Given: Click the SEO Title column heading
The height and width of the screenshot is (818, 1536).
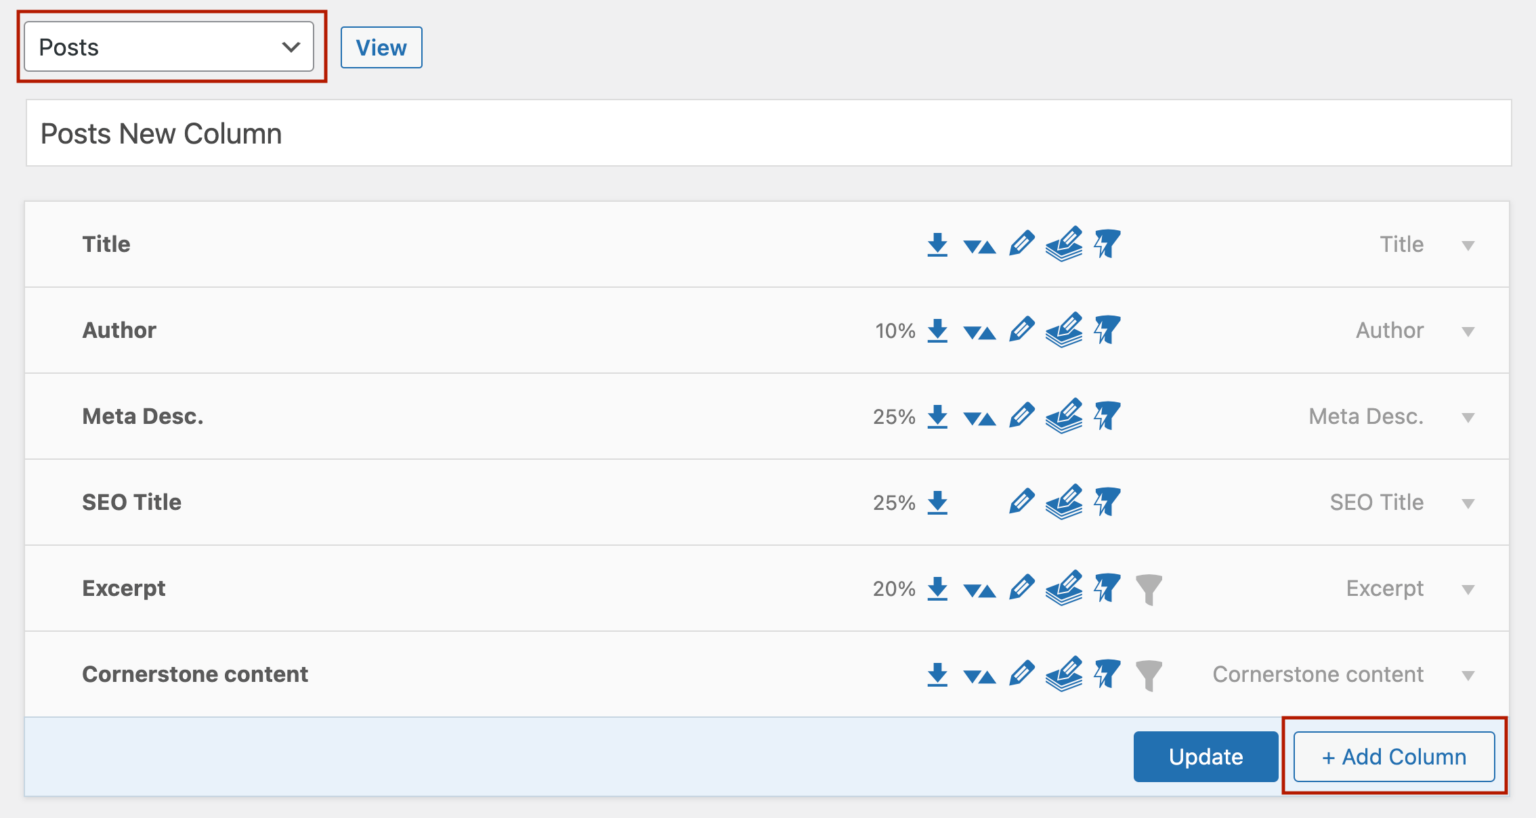Looking at the screenshot, I should (x=132, y=502).
